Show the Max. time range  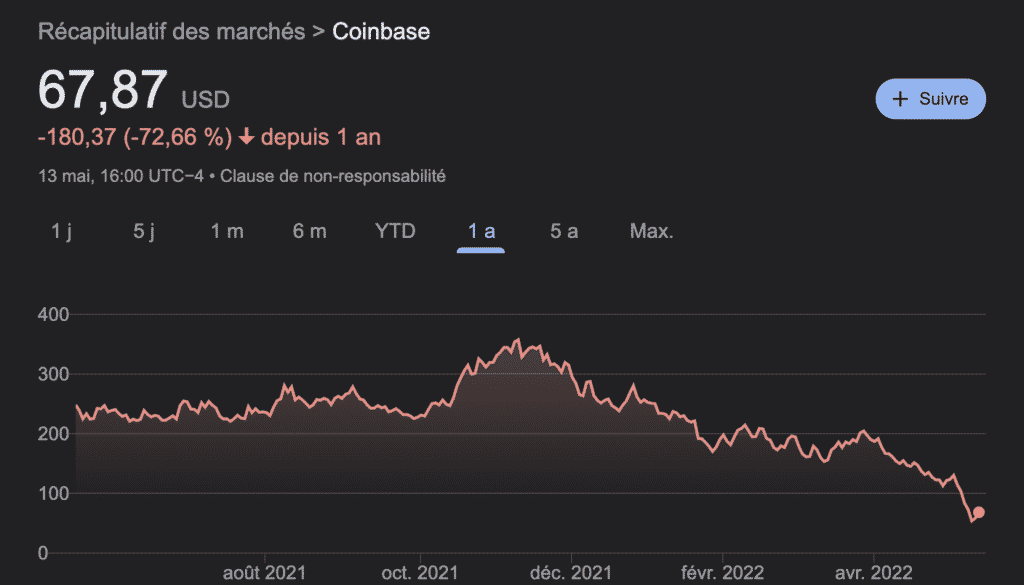[651, 231]
